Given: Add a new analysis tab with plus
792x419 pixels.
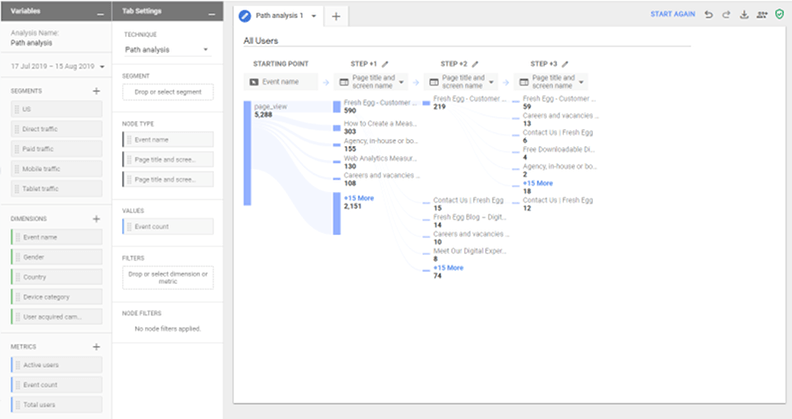Looking at the screenshot, I should pos(336,16).
